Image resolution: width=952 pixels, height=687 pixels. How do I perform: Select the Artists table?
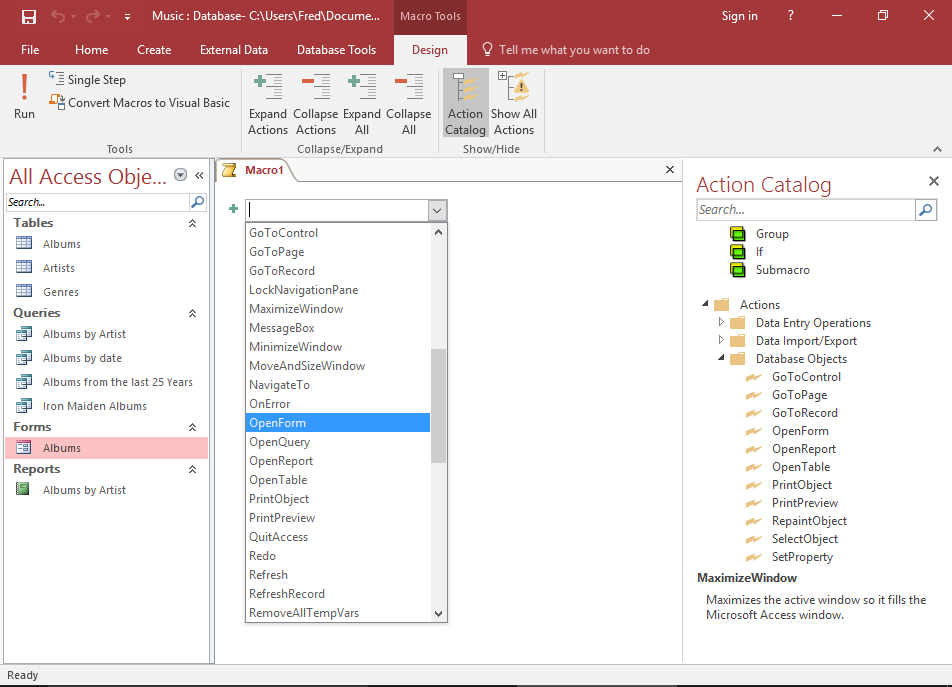[59, 268]
